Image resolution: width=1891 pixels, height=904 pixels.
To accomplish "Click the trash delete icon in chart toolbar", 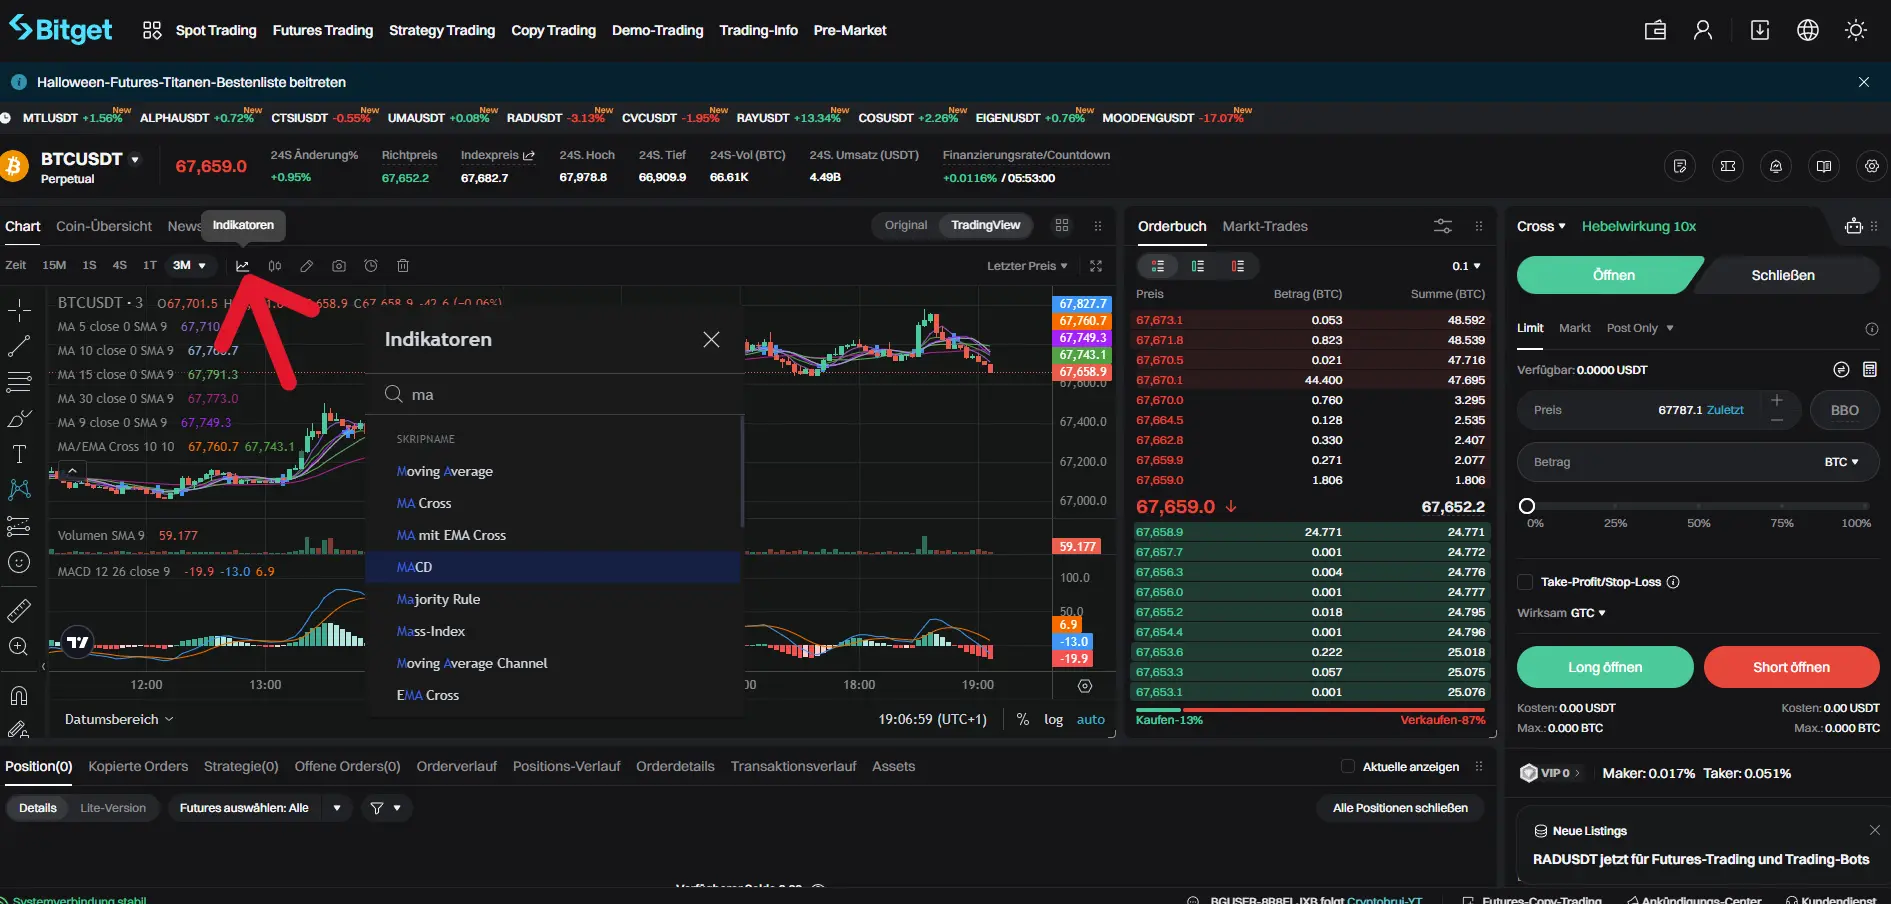I will coord(403,266).
